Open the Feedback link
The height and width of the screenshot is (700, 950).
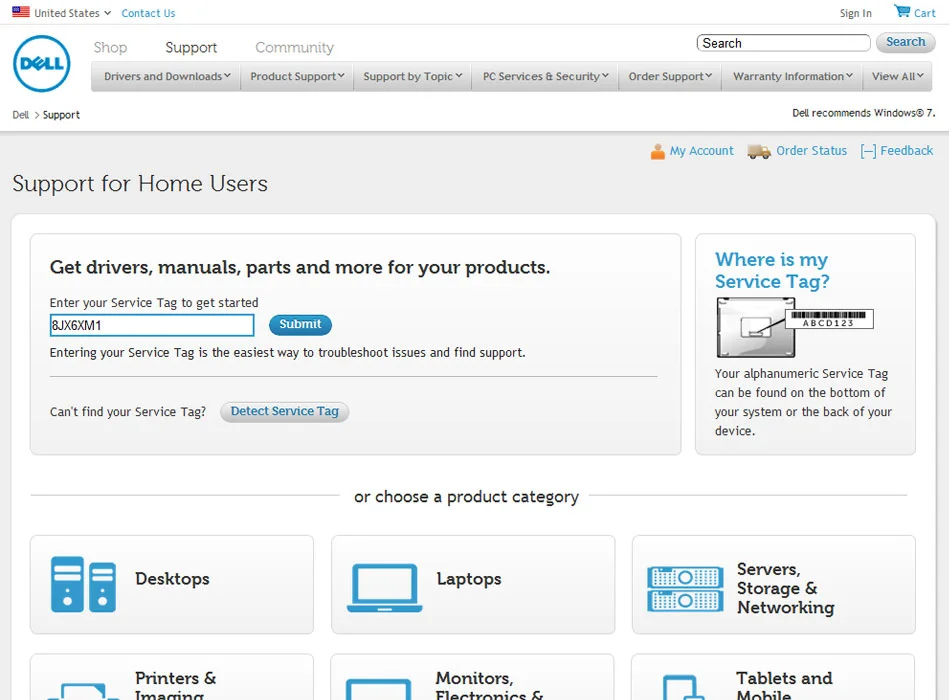pos(906,151)
